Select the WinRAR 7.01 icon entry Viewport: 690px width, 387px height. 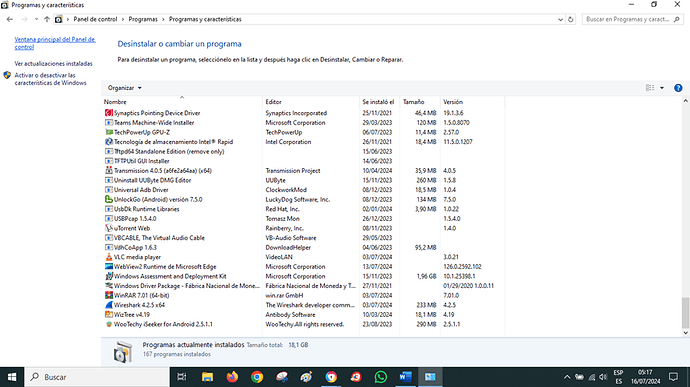click(x=109, y=295)
